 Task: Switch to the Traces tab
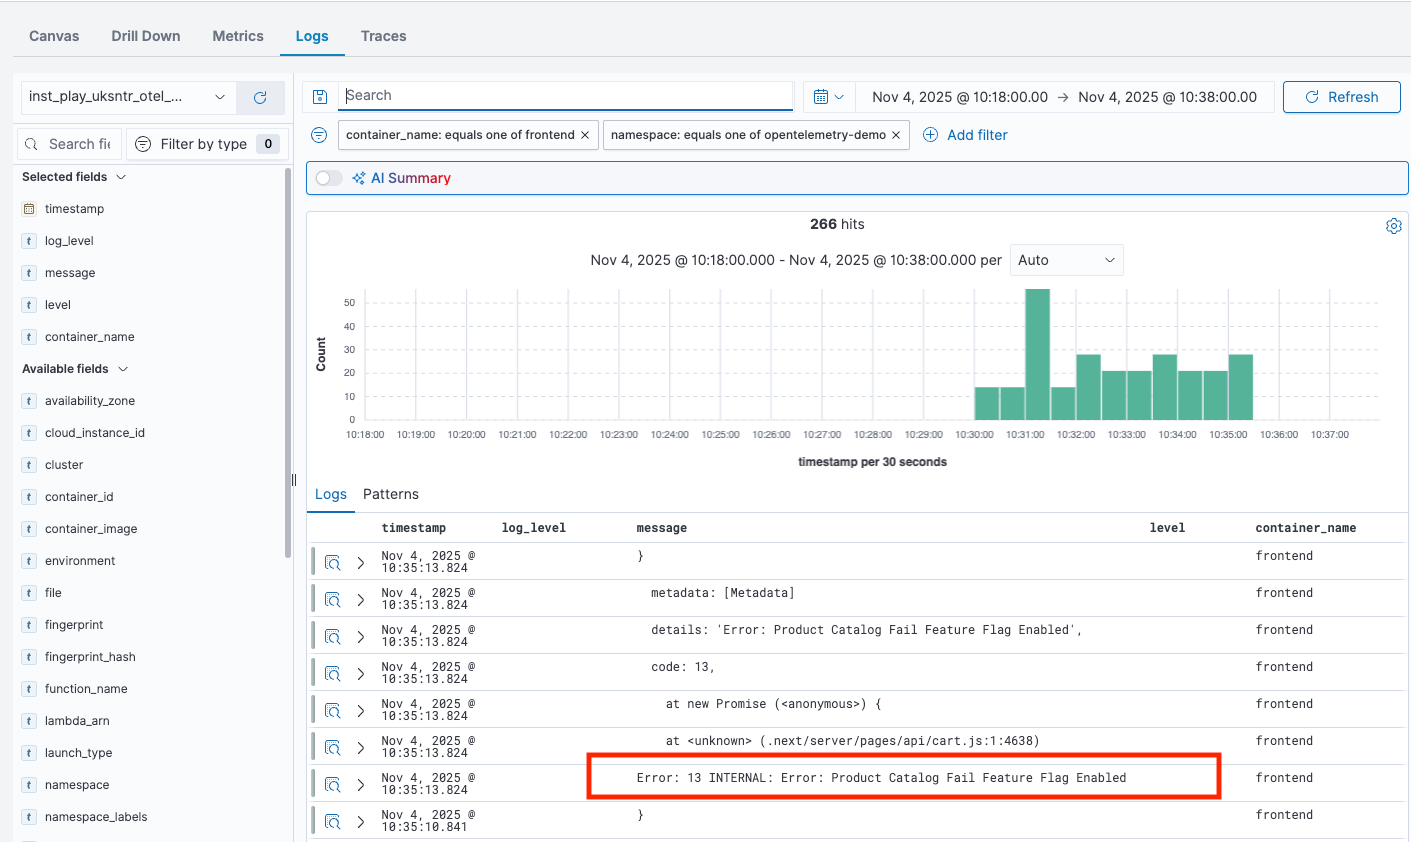pos(383,36)
